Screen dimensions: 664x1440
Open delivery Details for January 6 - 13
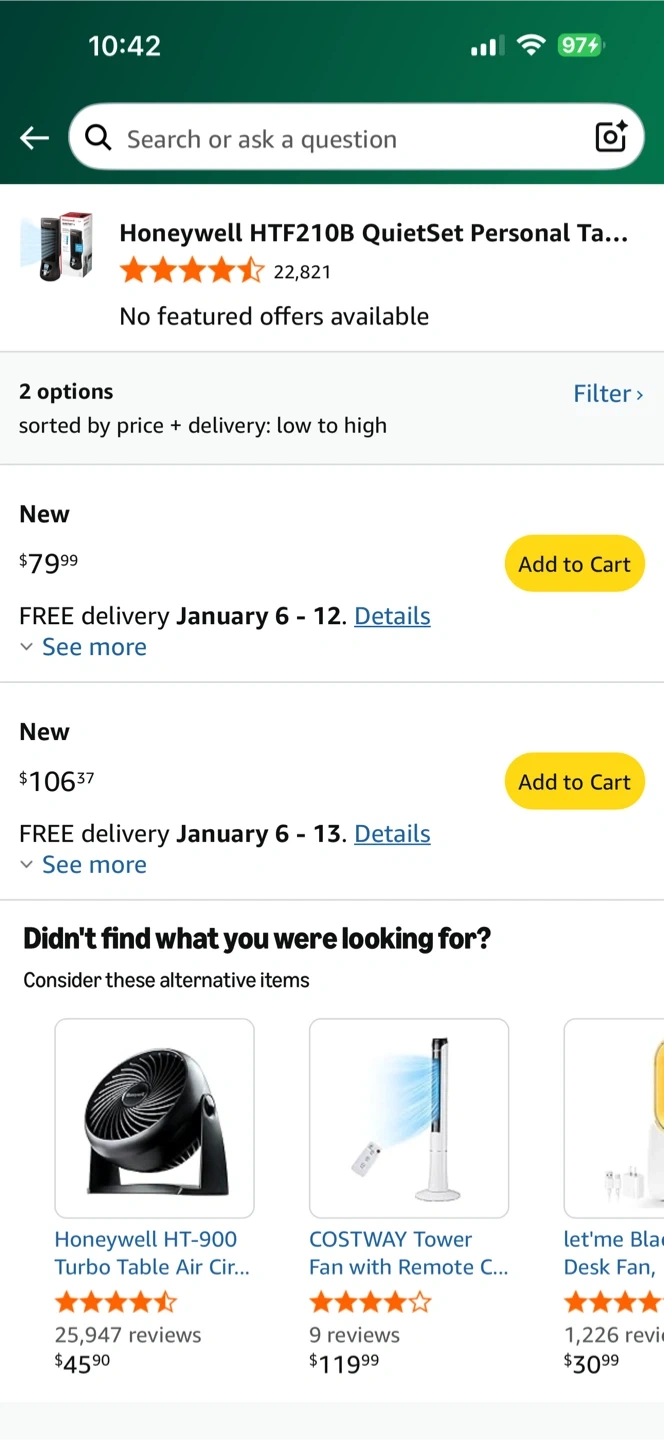point(392,834)
